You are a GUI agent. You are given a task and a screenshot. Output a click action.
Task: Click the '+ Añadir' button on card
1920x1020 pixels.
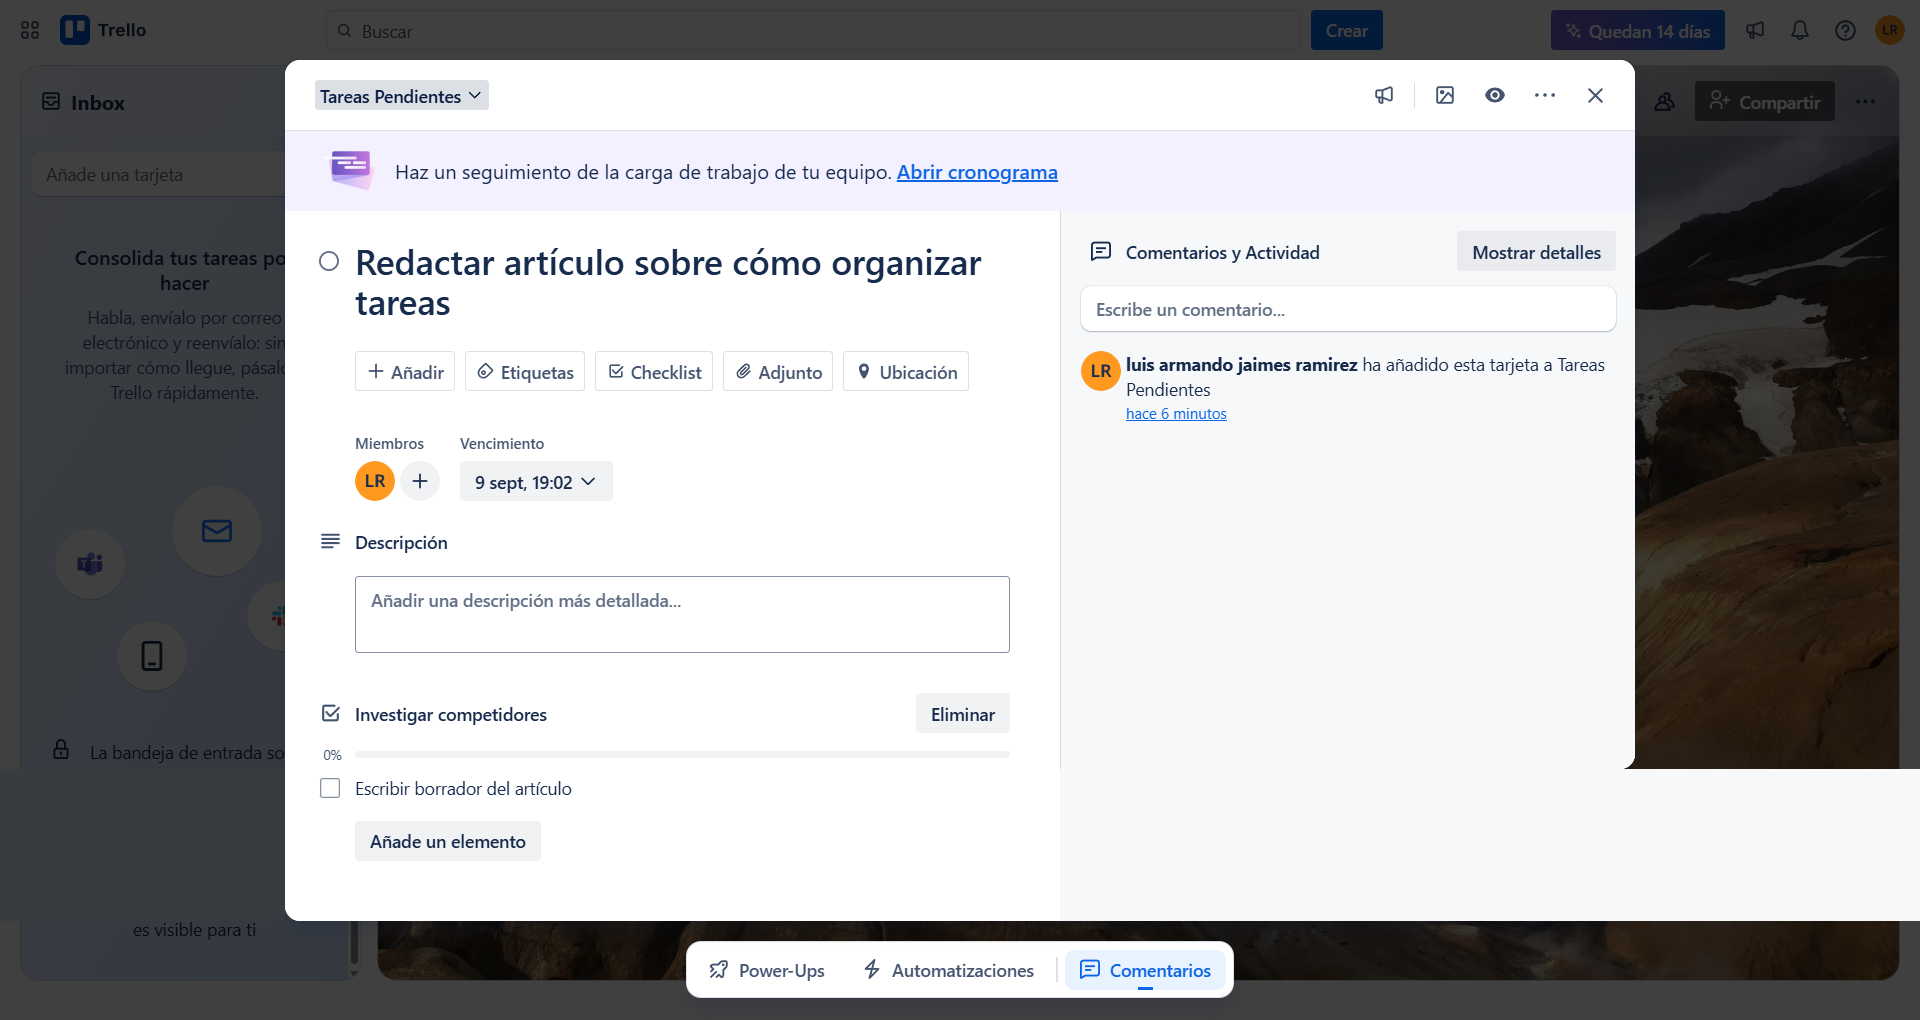tap(405, 372)
